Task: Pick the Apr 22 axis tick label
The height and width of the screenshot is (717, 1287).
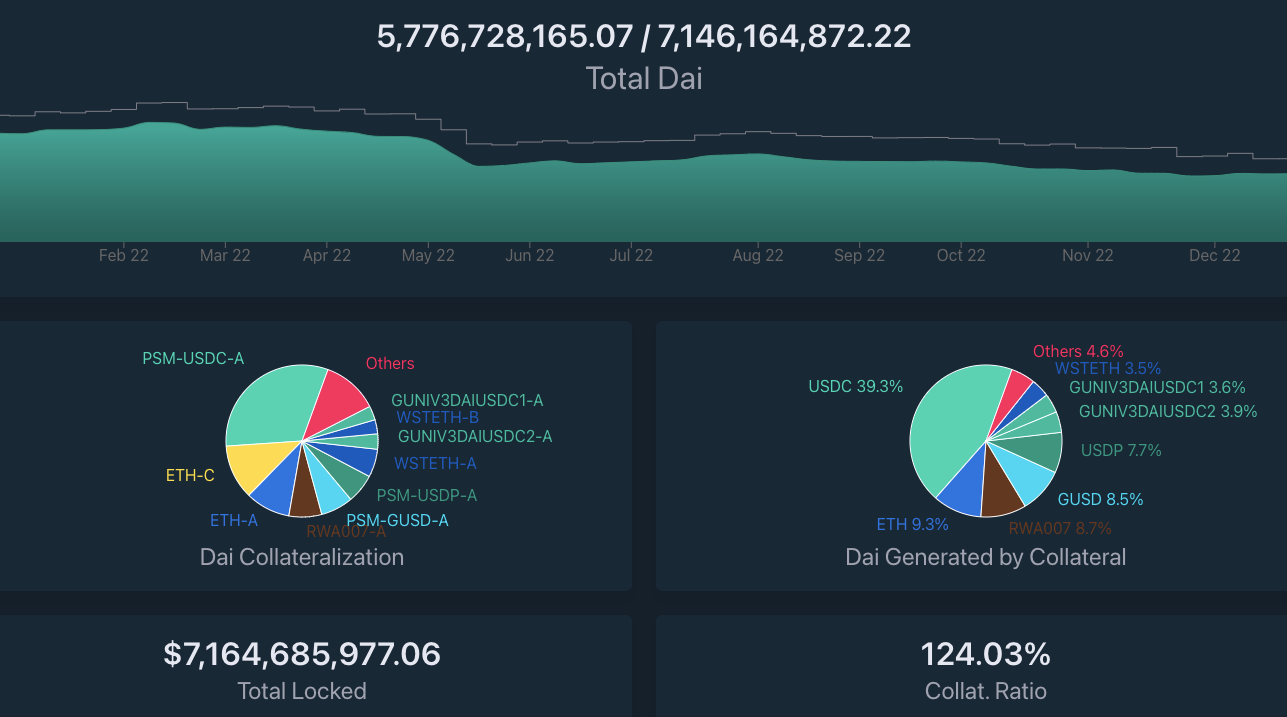Action: [x=327, y=255]
